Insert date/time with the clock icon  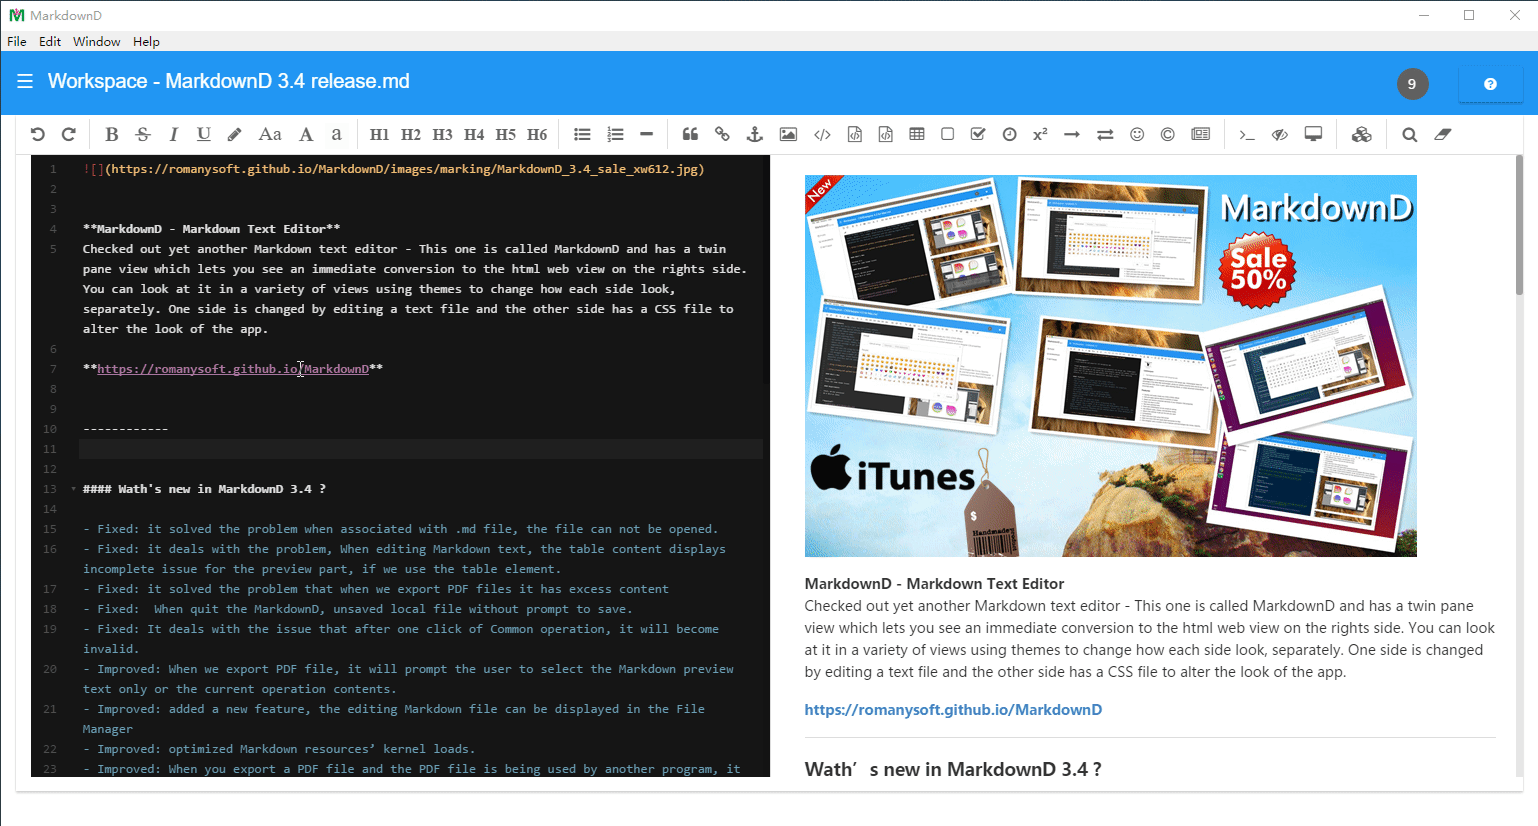[x=1009, y=134]
